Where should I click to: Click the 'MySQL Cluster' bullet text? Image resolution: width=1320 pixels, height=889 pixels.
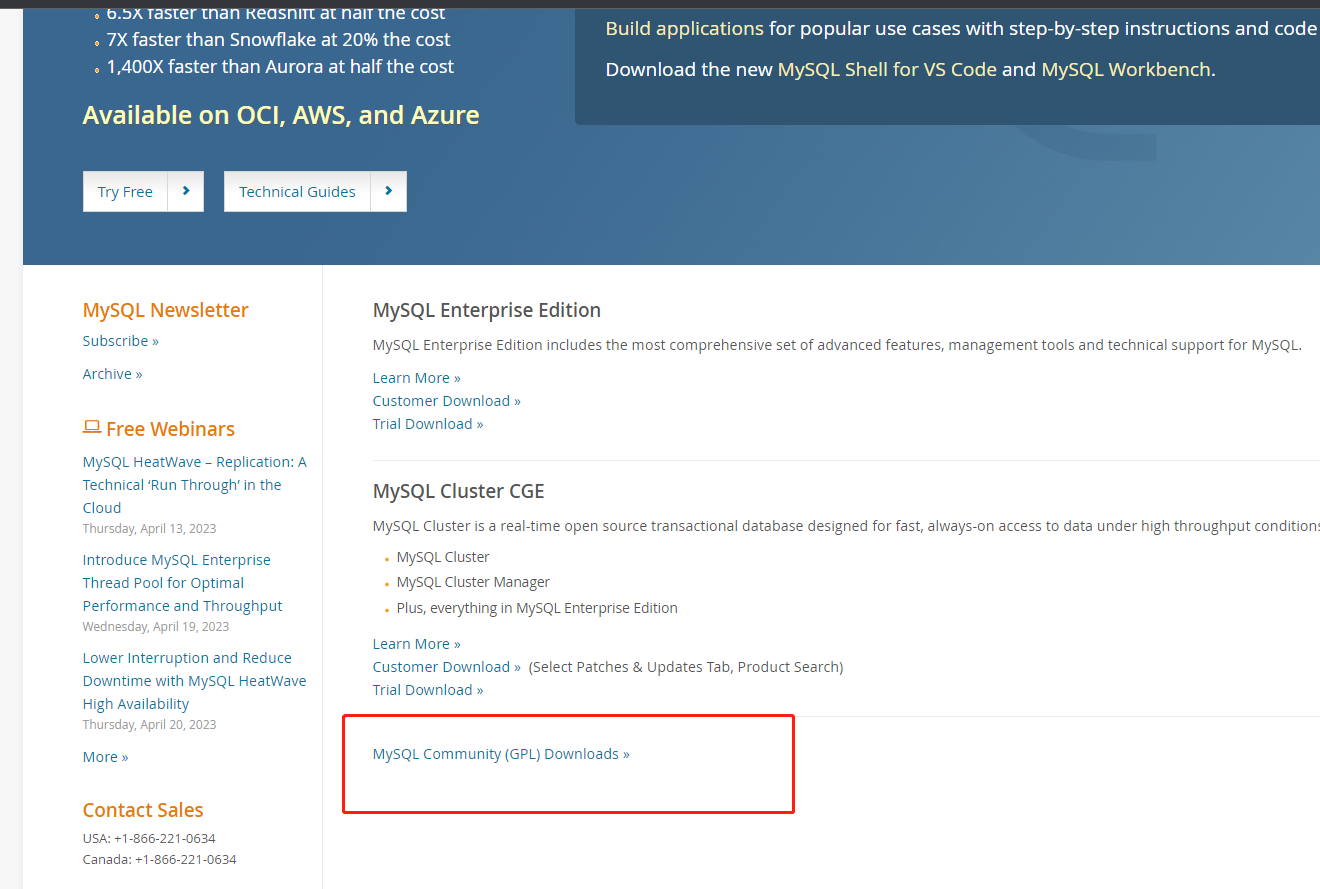(x=443, y=557)
